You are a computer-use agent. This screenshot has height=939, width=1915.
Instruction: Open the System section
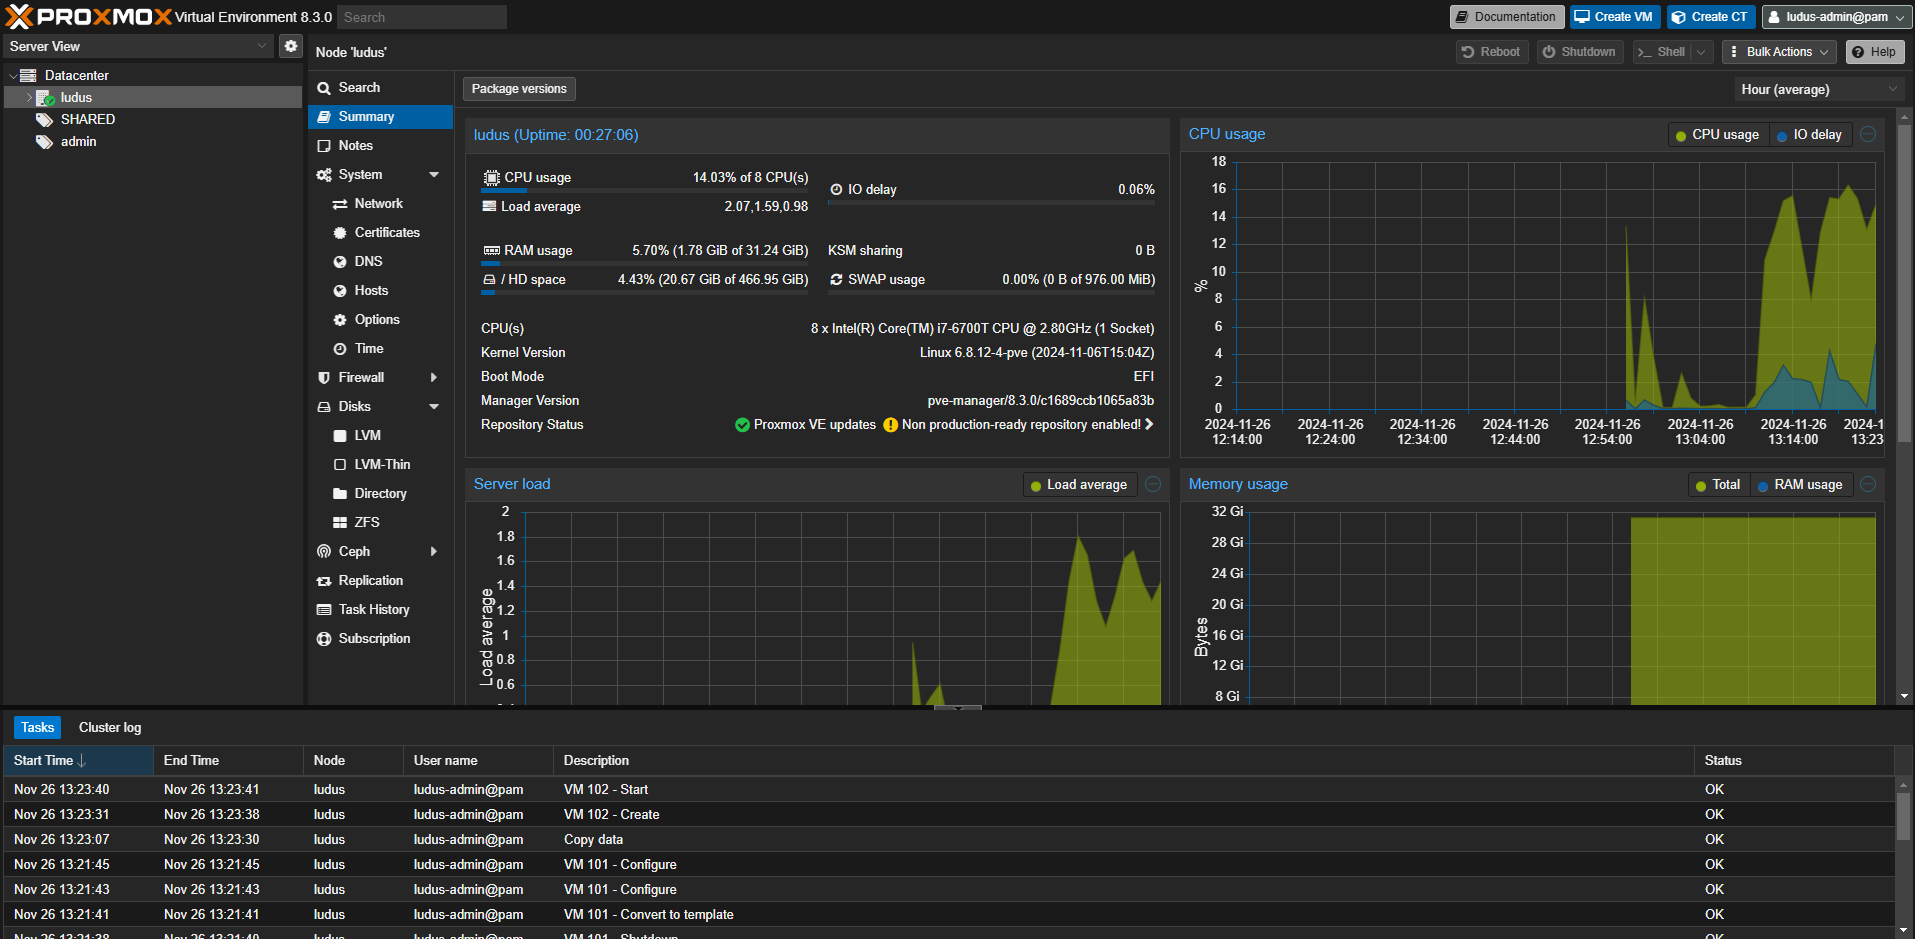tap(380, 175)
